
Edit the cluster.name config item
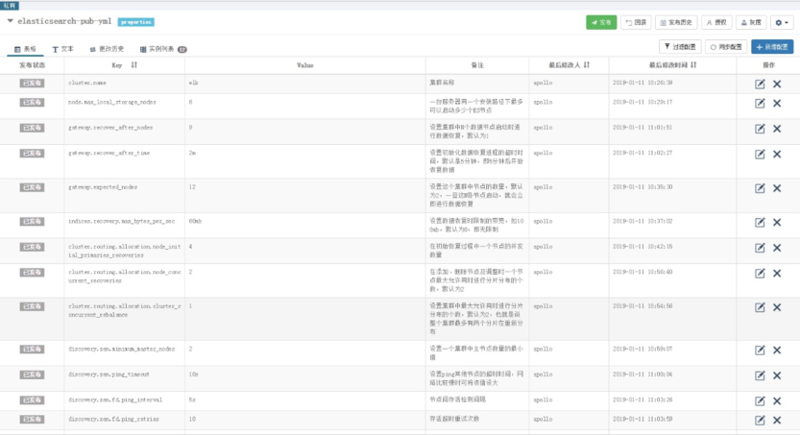tap(760, 84)
